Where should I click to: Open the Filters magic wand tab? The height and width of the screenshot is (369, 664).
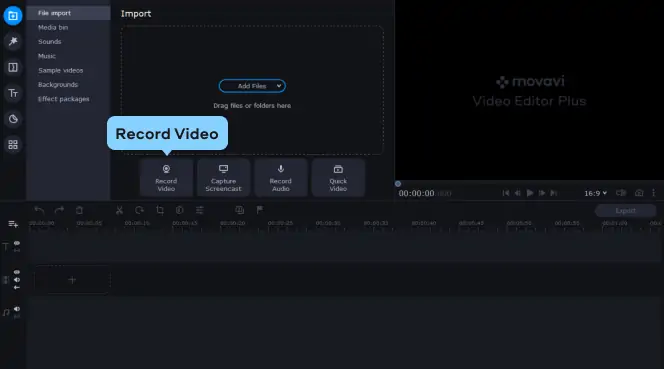(13, 42)
